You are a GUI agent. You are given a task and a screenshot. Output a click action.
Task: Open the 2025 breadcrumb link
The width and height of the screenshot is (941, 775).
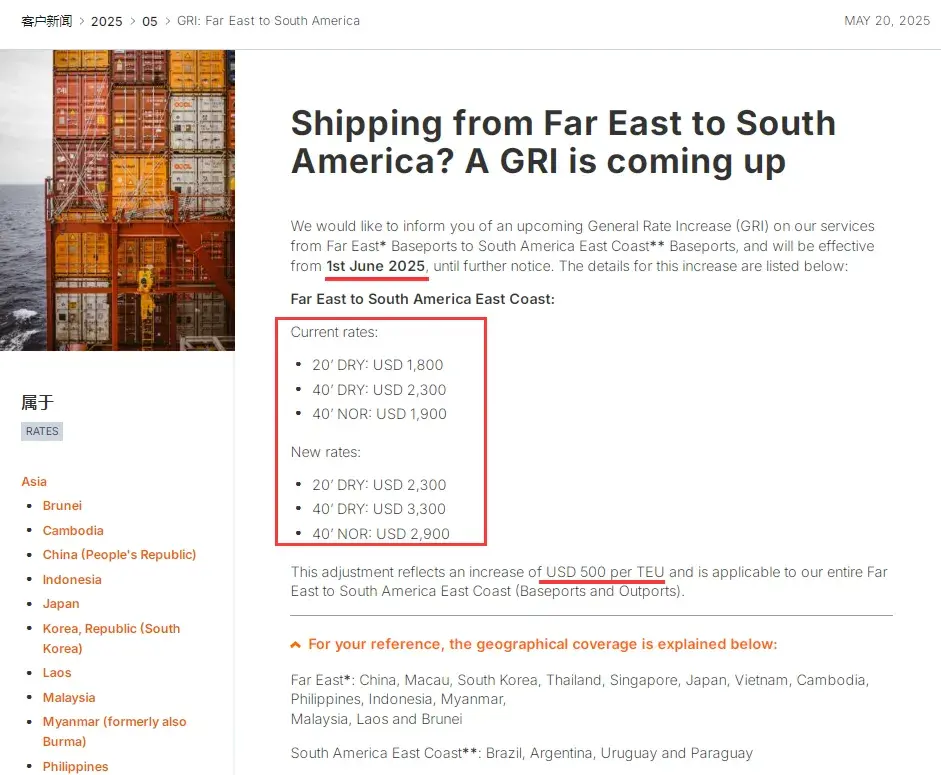pyautogui.click(x=106, y=21)
